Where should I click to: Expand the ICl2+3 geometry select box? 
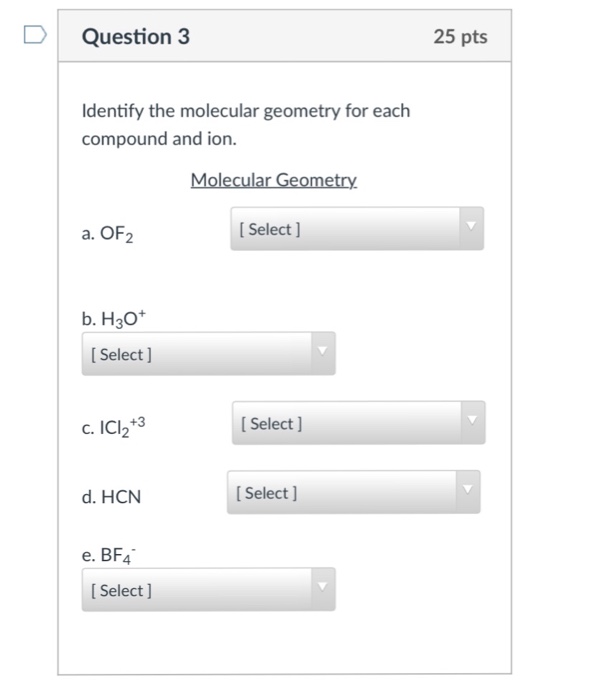pyautogui.click(x=359, y=423)
